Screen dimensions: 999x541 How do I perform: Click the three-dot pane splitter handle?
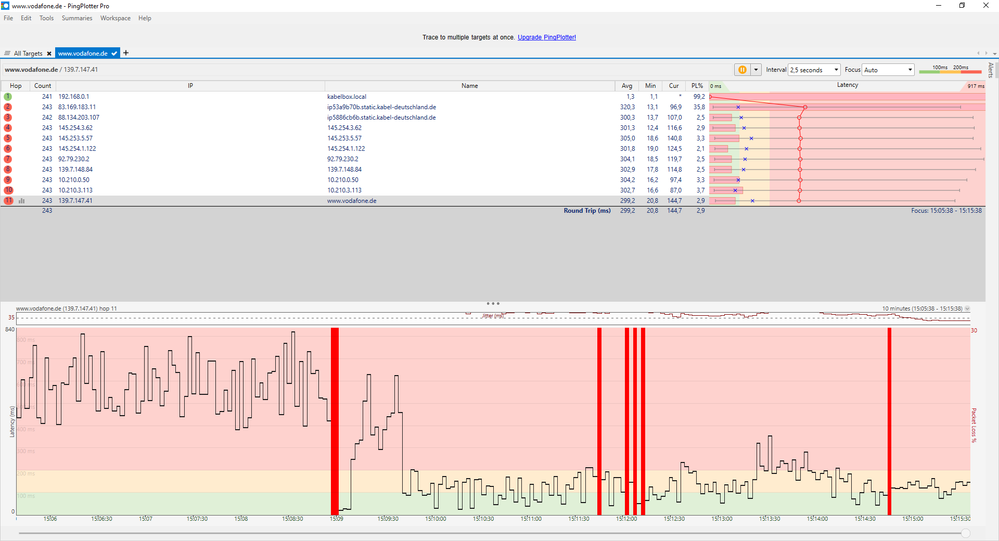tap(492, 303)
